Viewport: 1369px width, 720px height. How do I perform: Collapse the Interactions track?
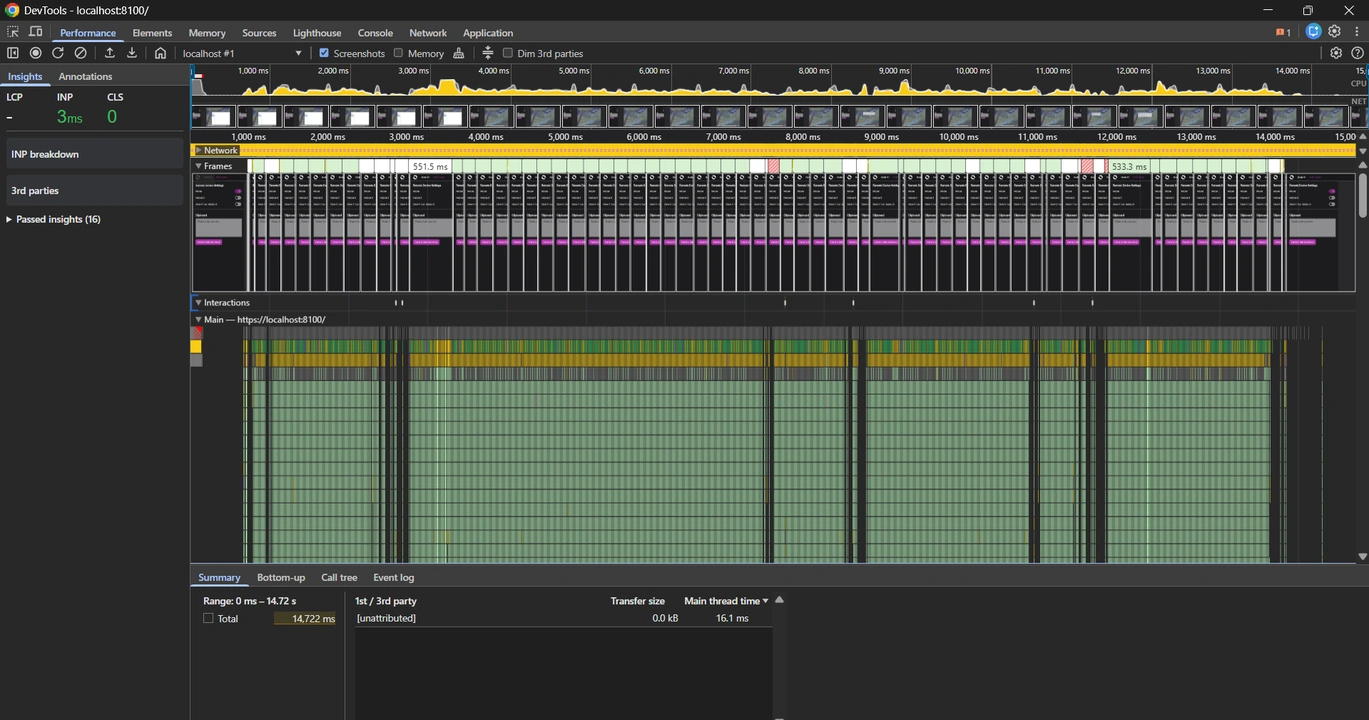tap(198, 302)
